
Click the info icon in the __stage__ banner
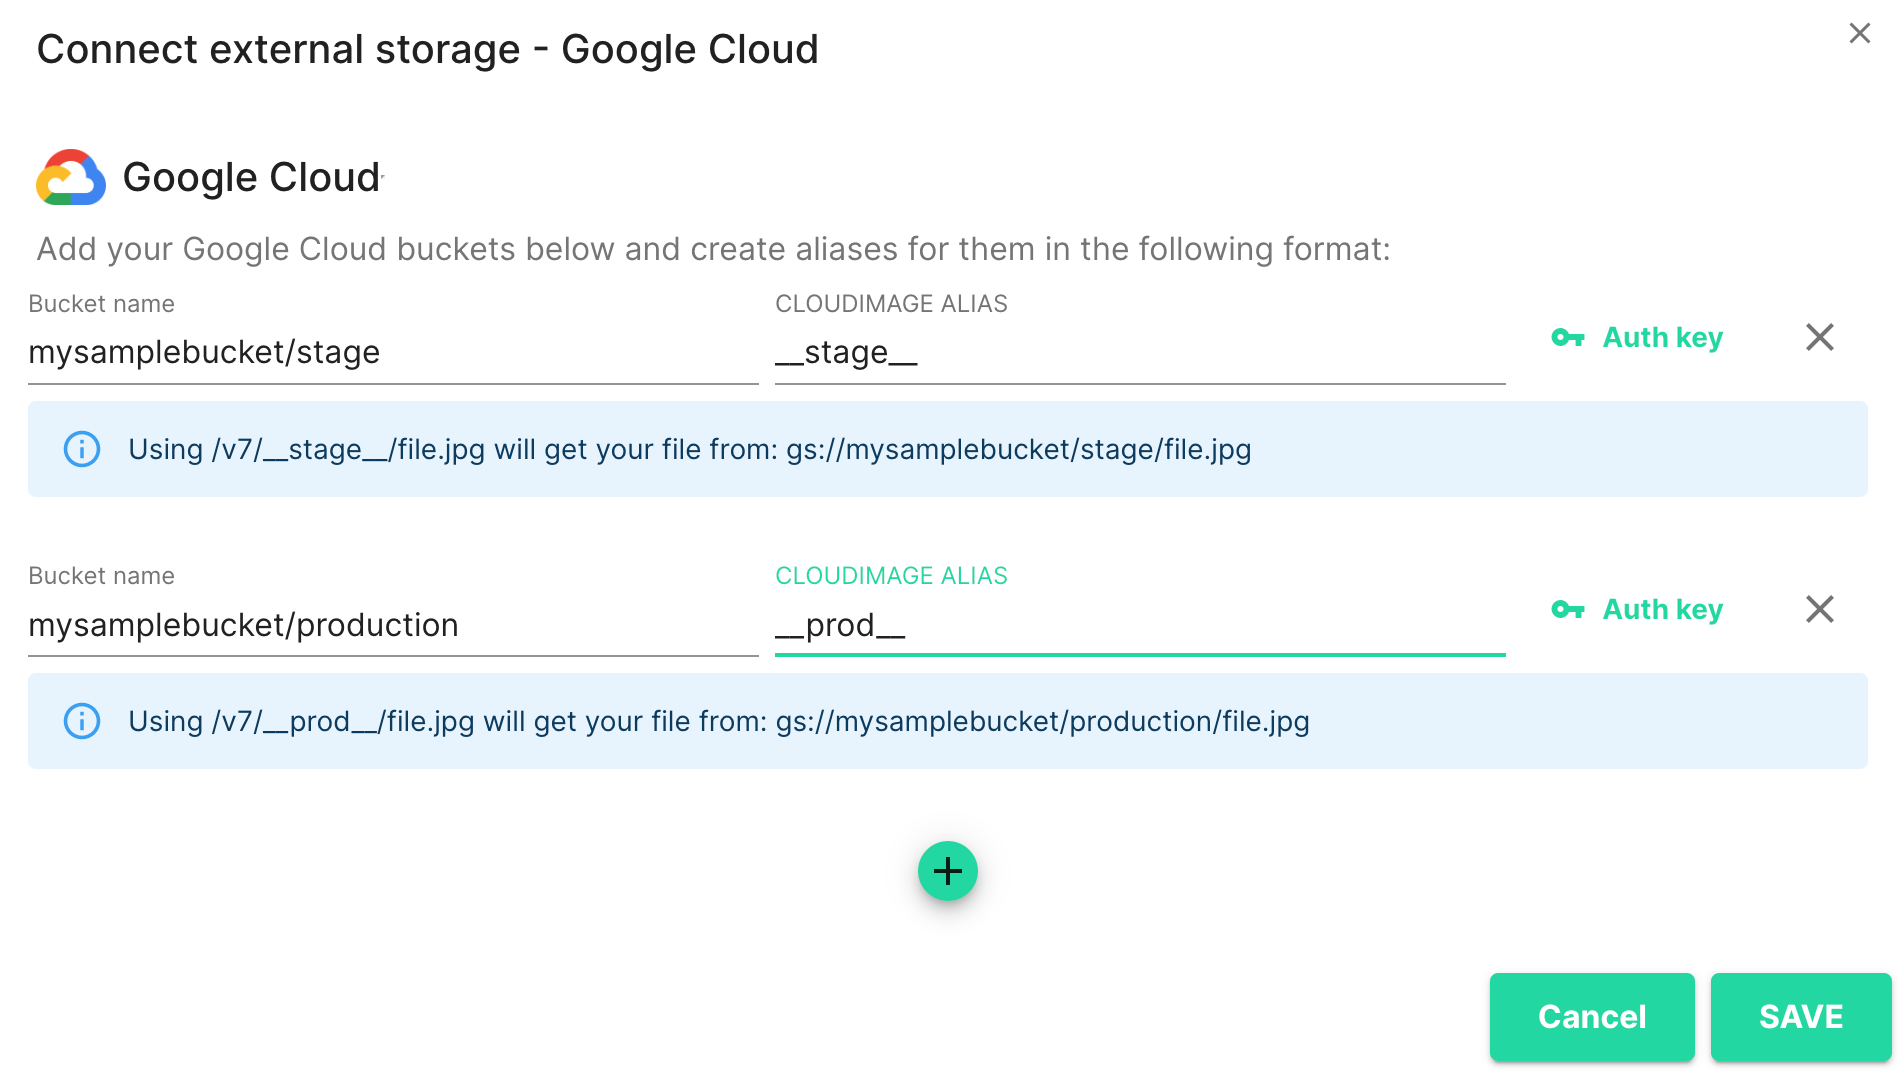click(82, 449)
